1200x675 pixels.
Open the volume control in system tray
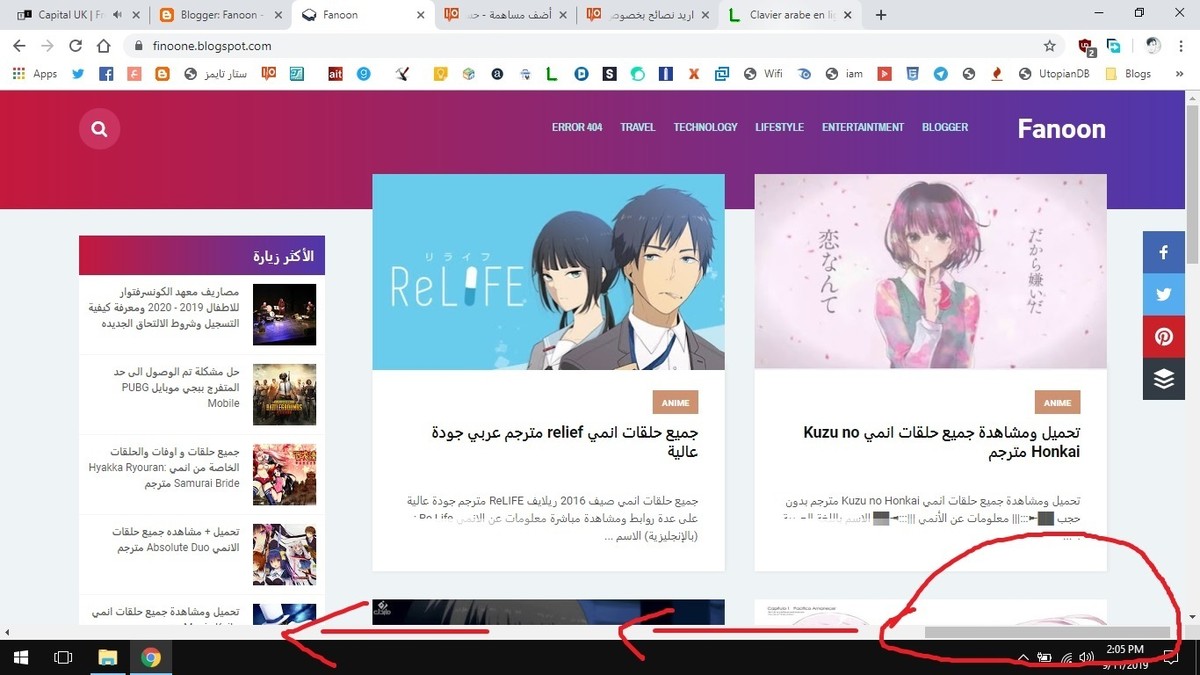(1087, 658)
